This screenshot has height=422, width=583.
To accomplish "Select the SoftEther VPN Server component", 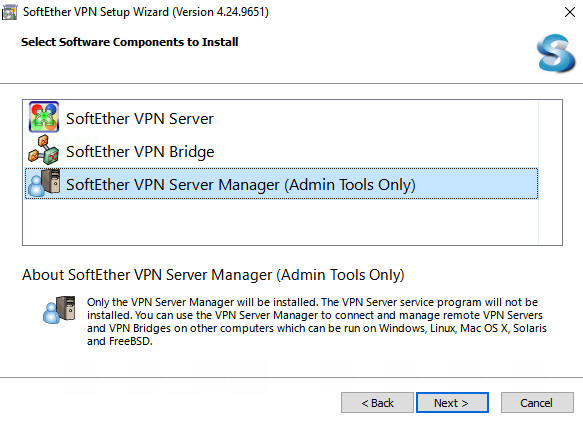I will (x=281, y=118).
